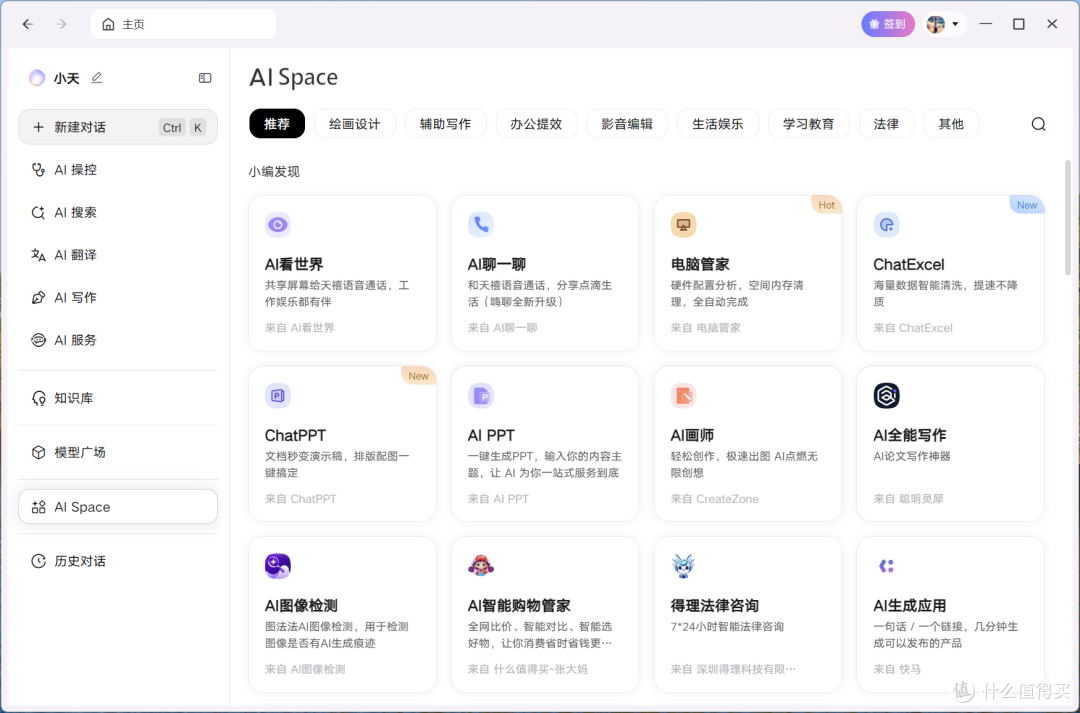
Task: Edit the assistant name 小天 pencil icon
Action: (x=96, y=78)
